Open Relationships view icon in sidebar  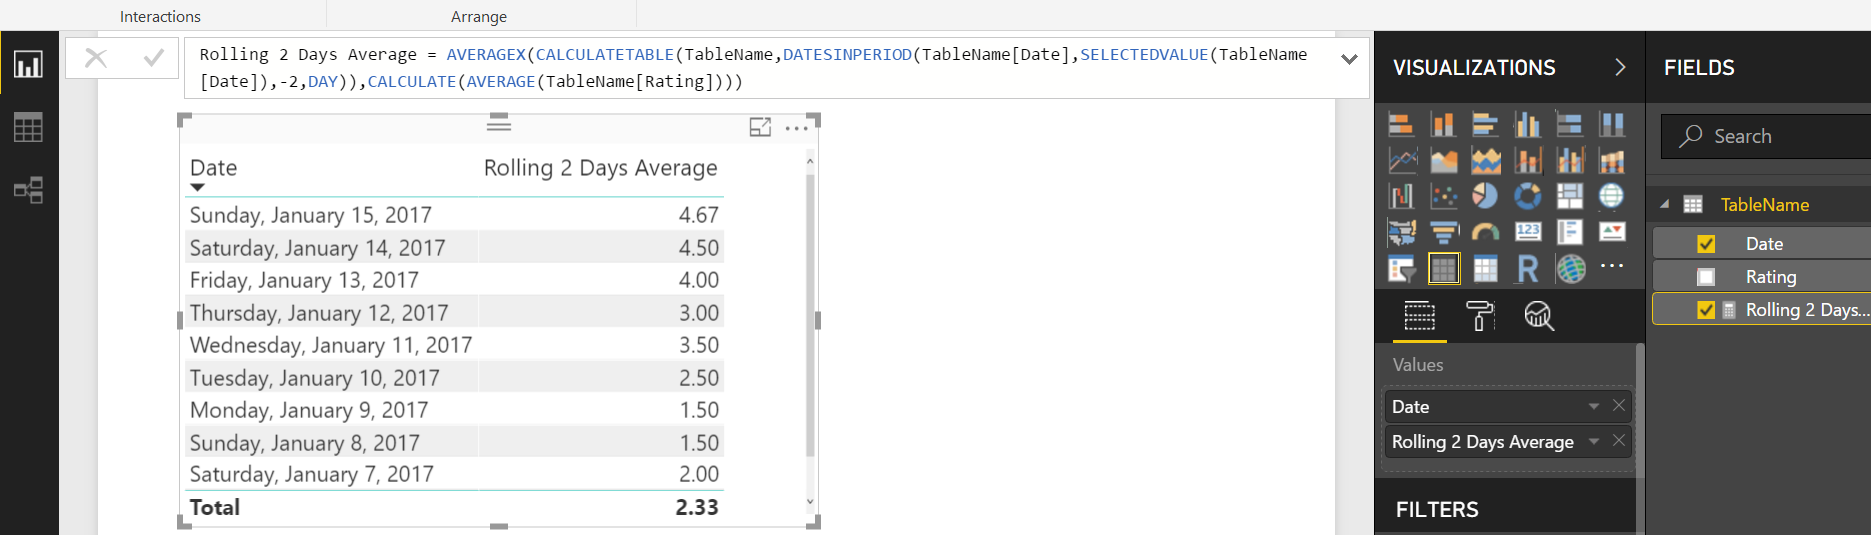[28, 190]
